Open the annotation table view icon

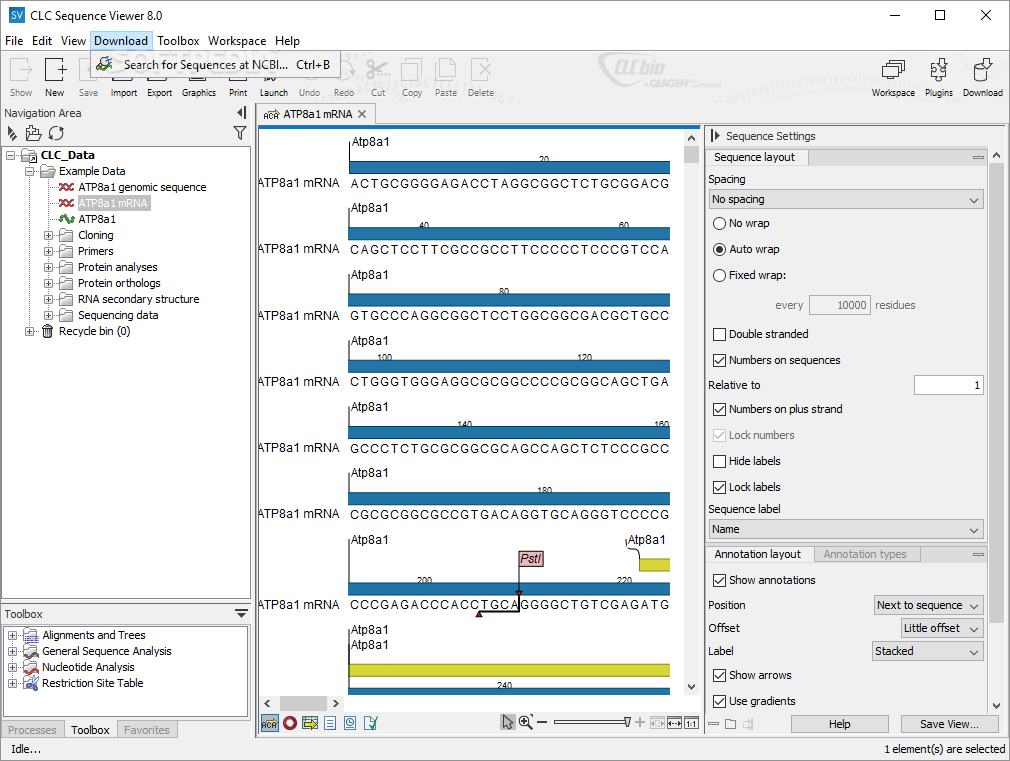[x=310, y=723]
